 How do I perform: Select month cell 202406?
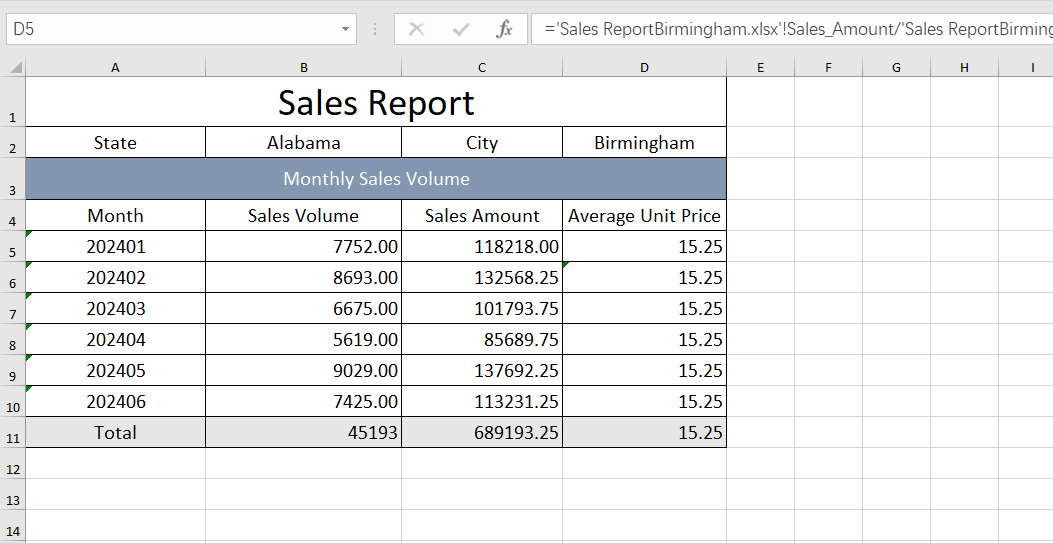[116, 401]
